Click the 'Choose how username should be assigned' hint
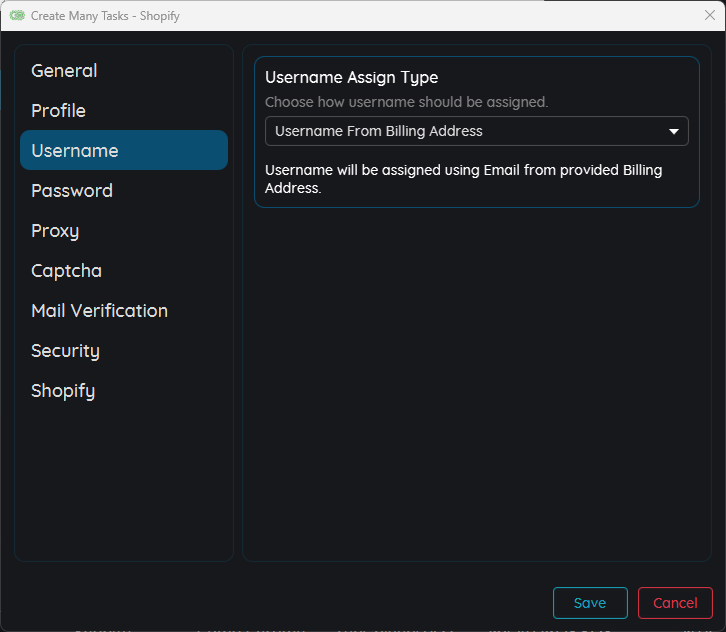The image size is (726, 632). point(406,102)
